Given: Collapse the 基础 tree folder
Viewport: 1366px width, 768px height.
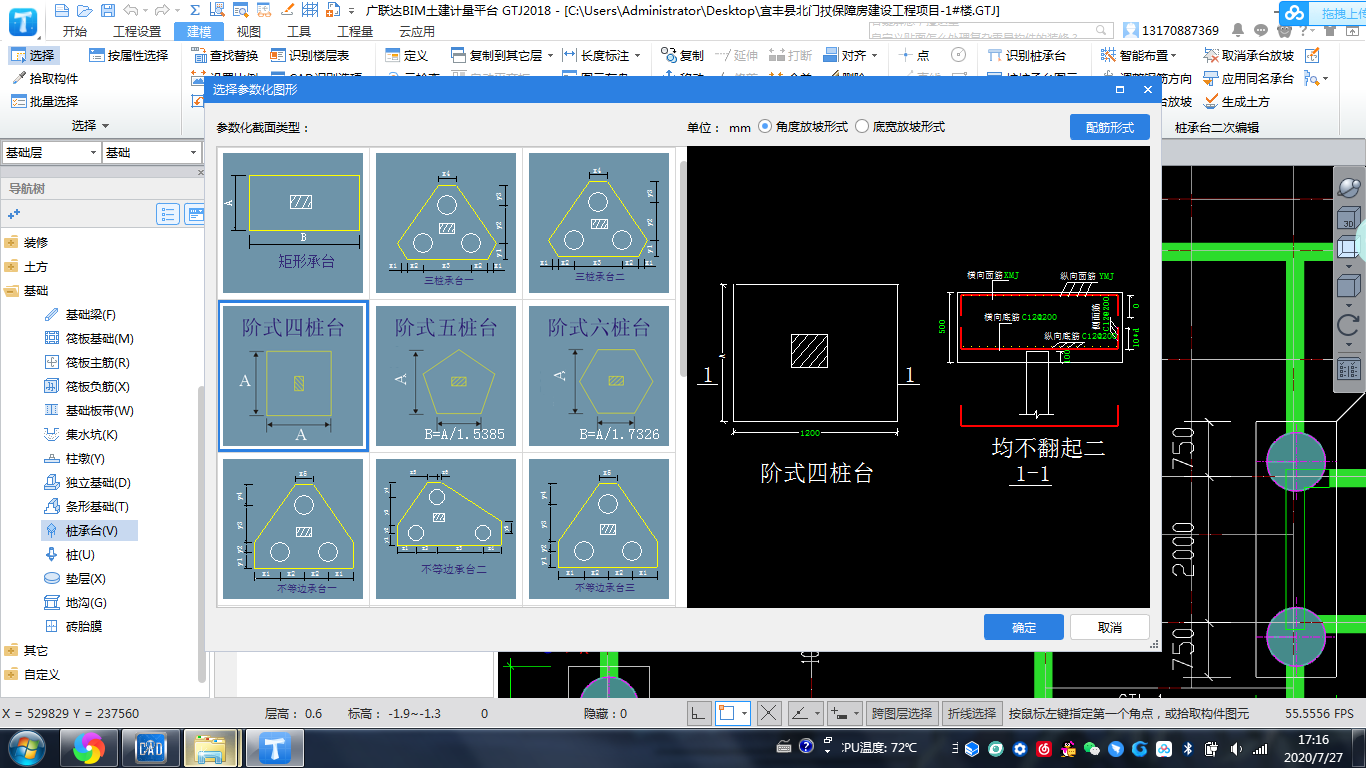Looking at the screenshot, I should pos(11,291).
